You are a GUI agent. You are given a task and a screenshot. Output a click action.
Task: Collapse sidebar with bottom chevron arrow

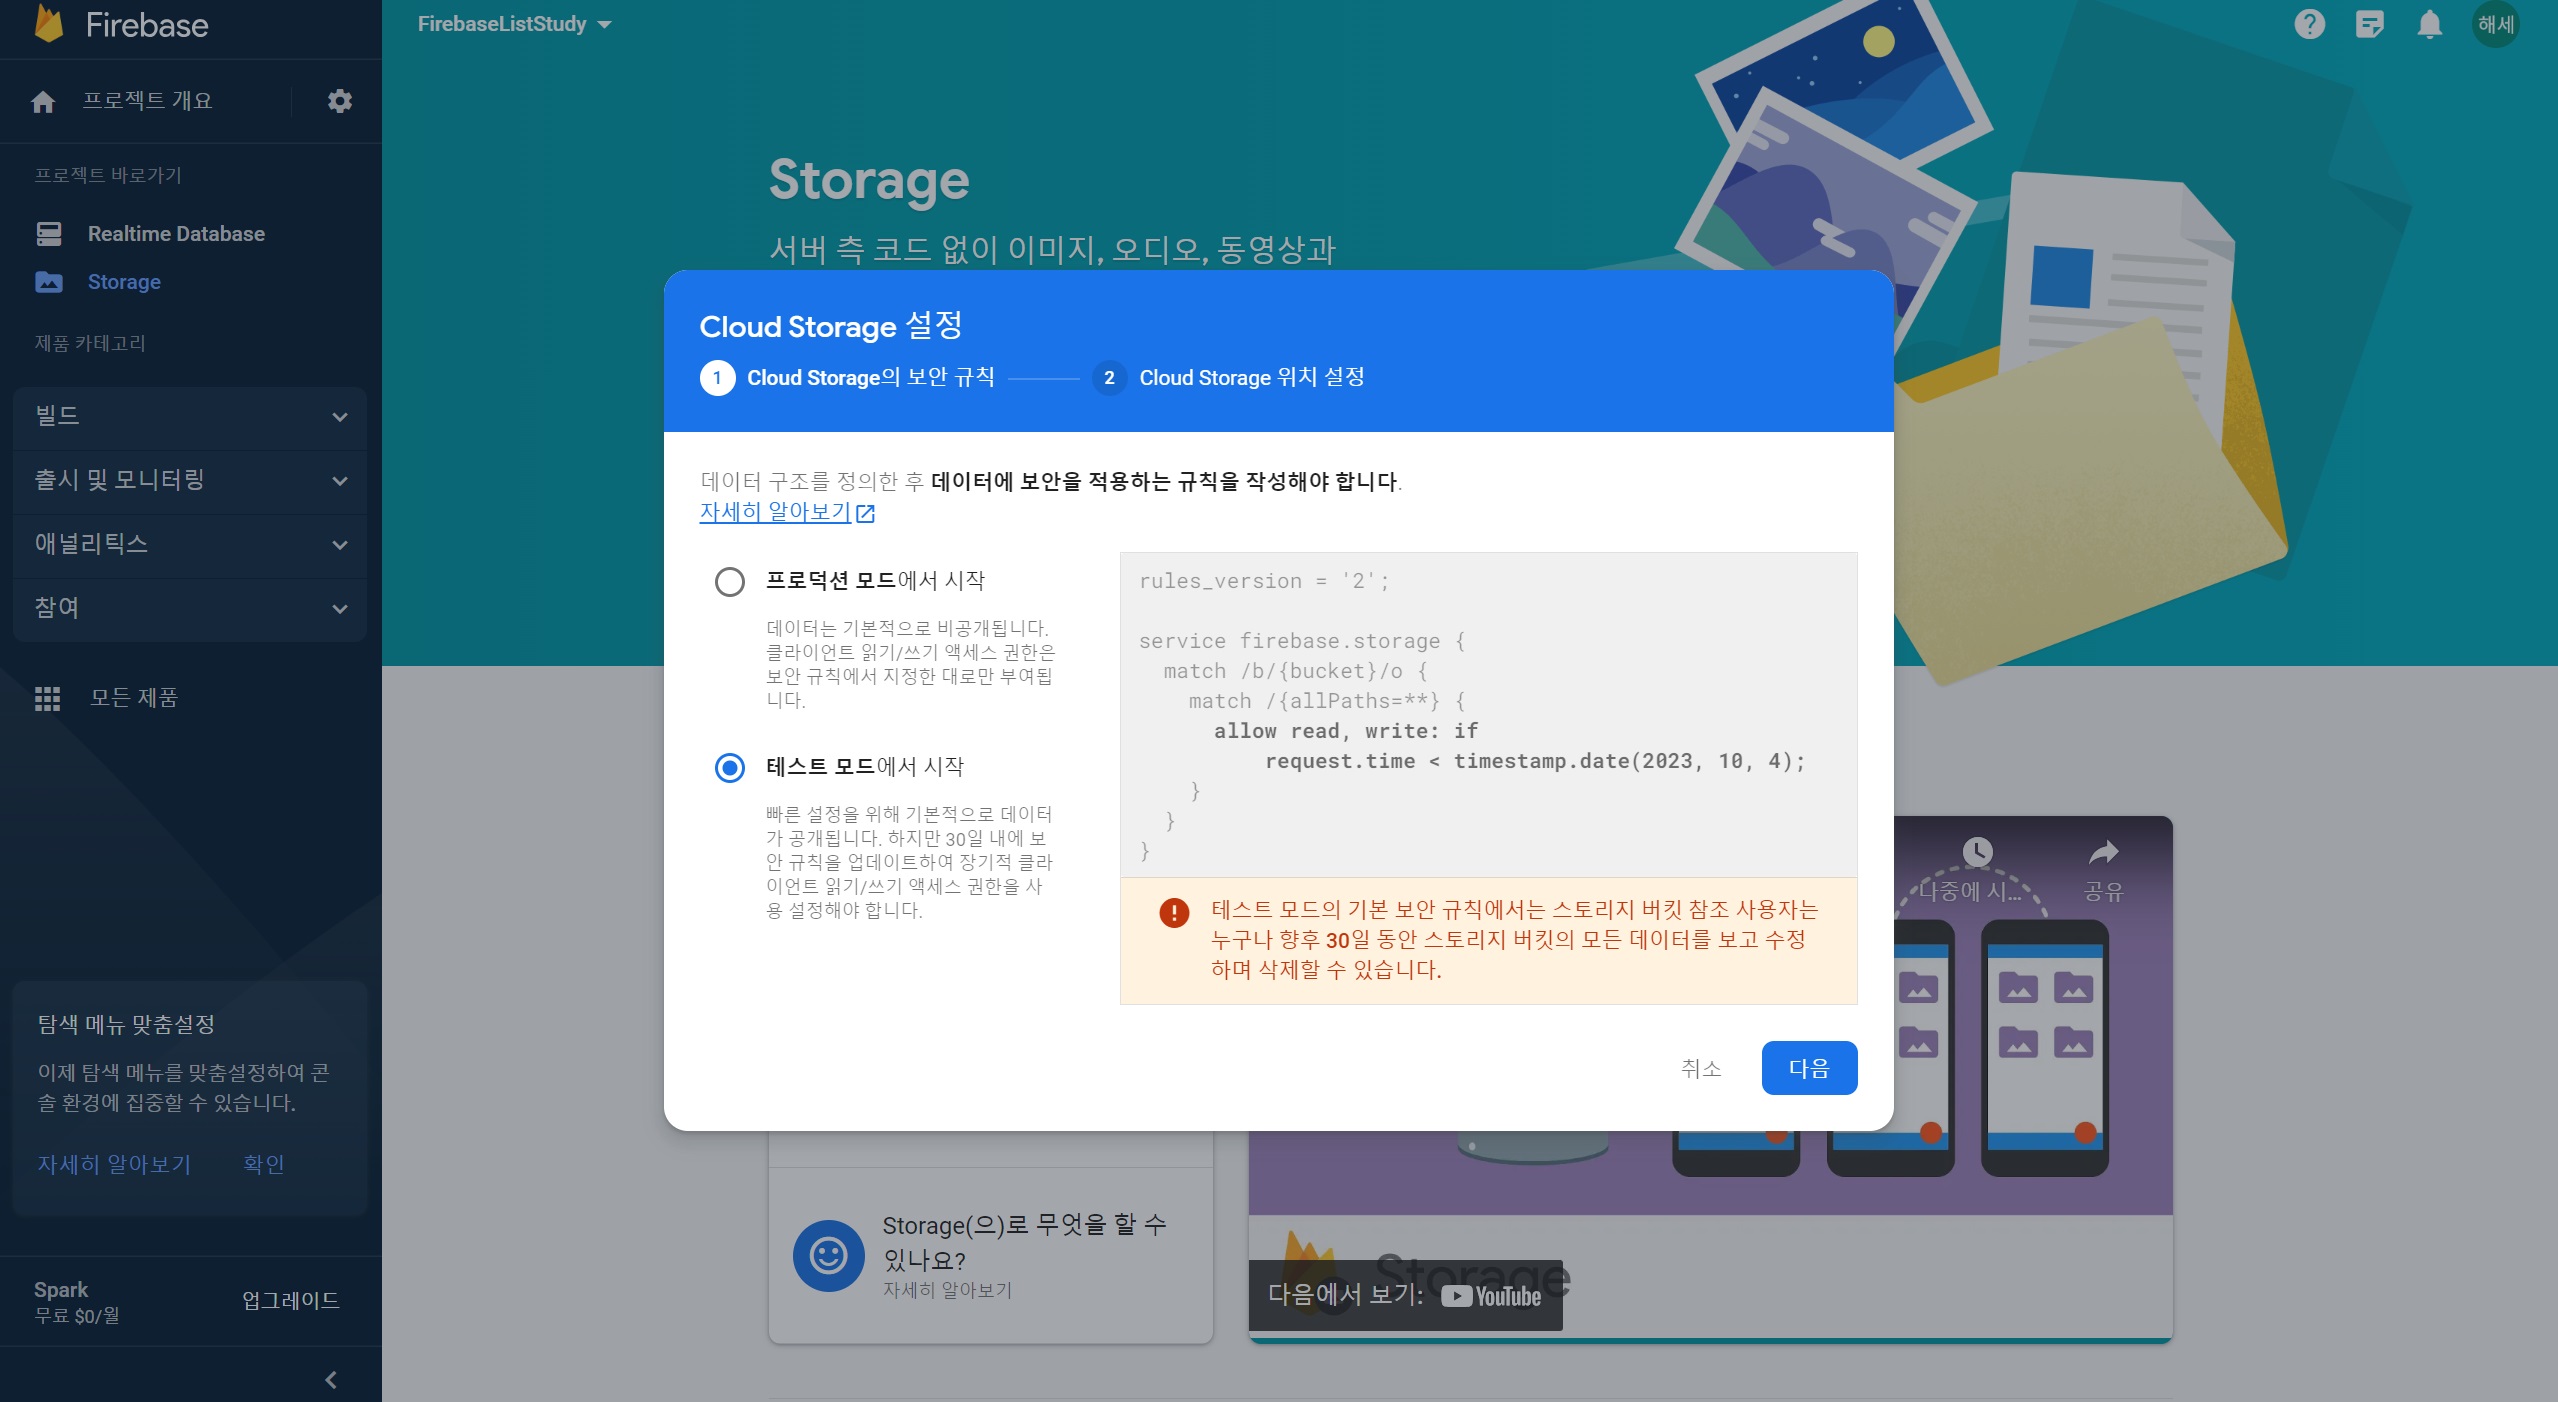point(331,1380)
